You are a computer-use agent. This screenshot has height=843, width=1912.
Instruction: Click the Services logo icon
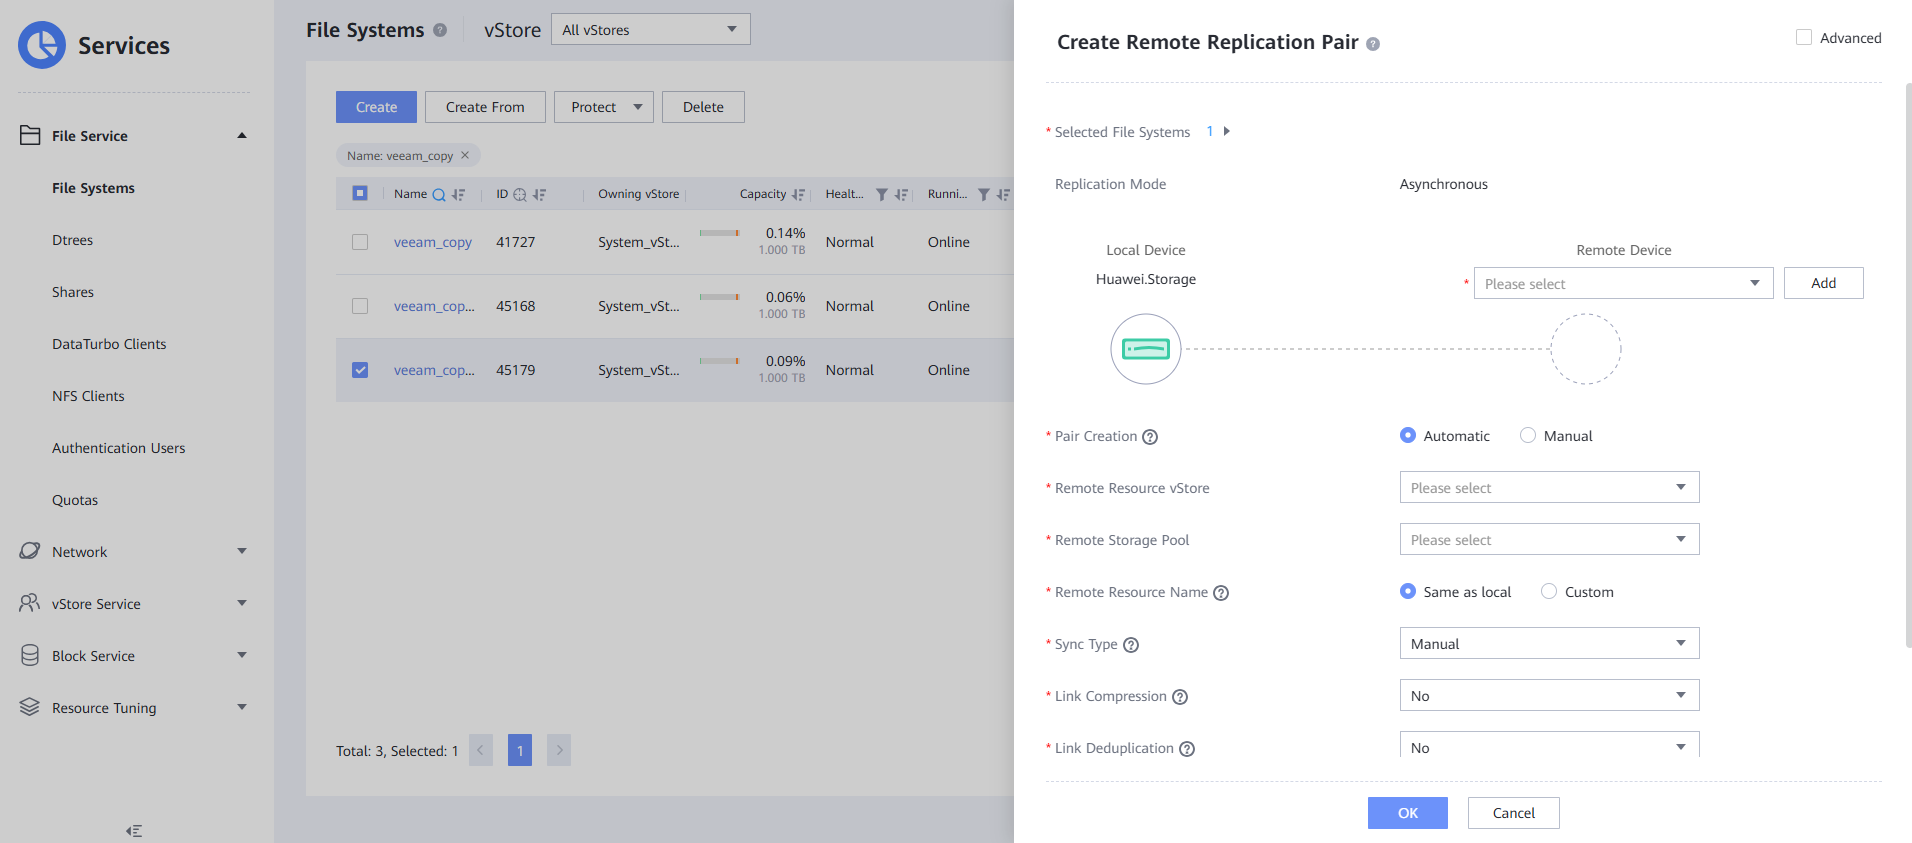[x=42, y=45]
